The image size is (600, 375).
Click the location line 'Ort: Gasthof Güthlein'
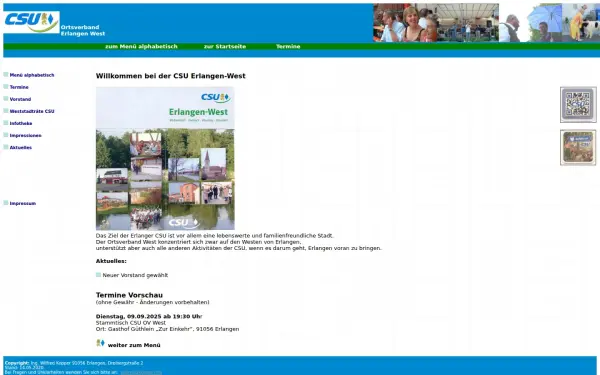pyautogui.click(x=167, y=329)
